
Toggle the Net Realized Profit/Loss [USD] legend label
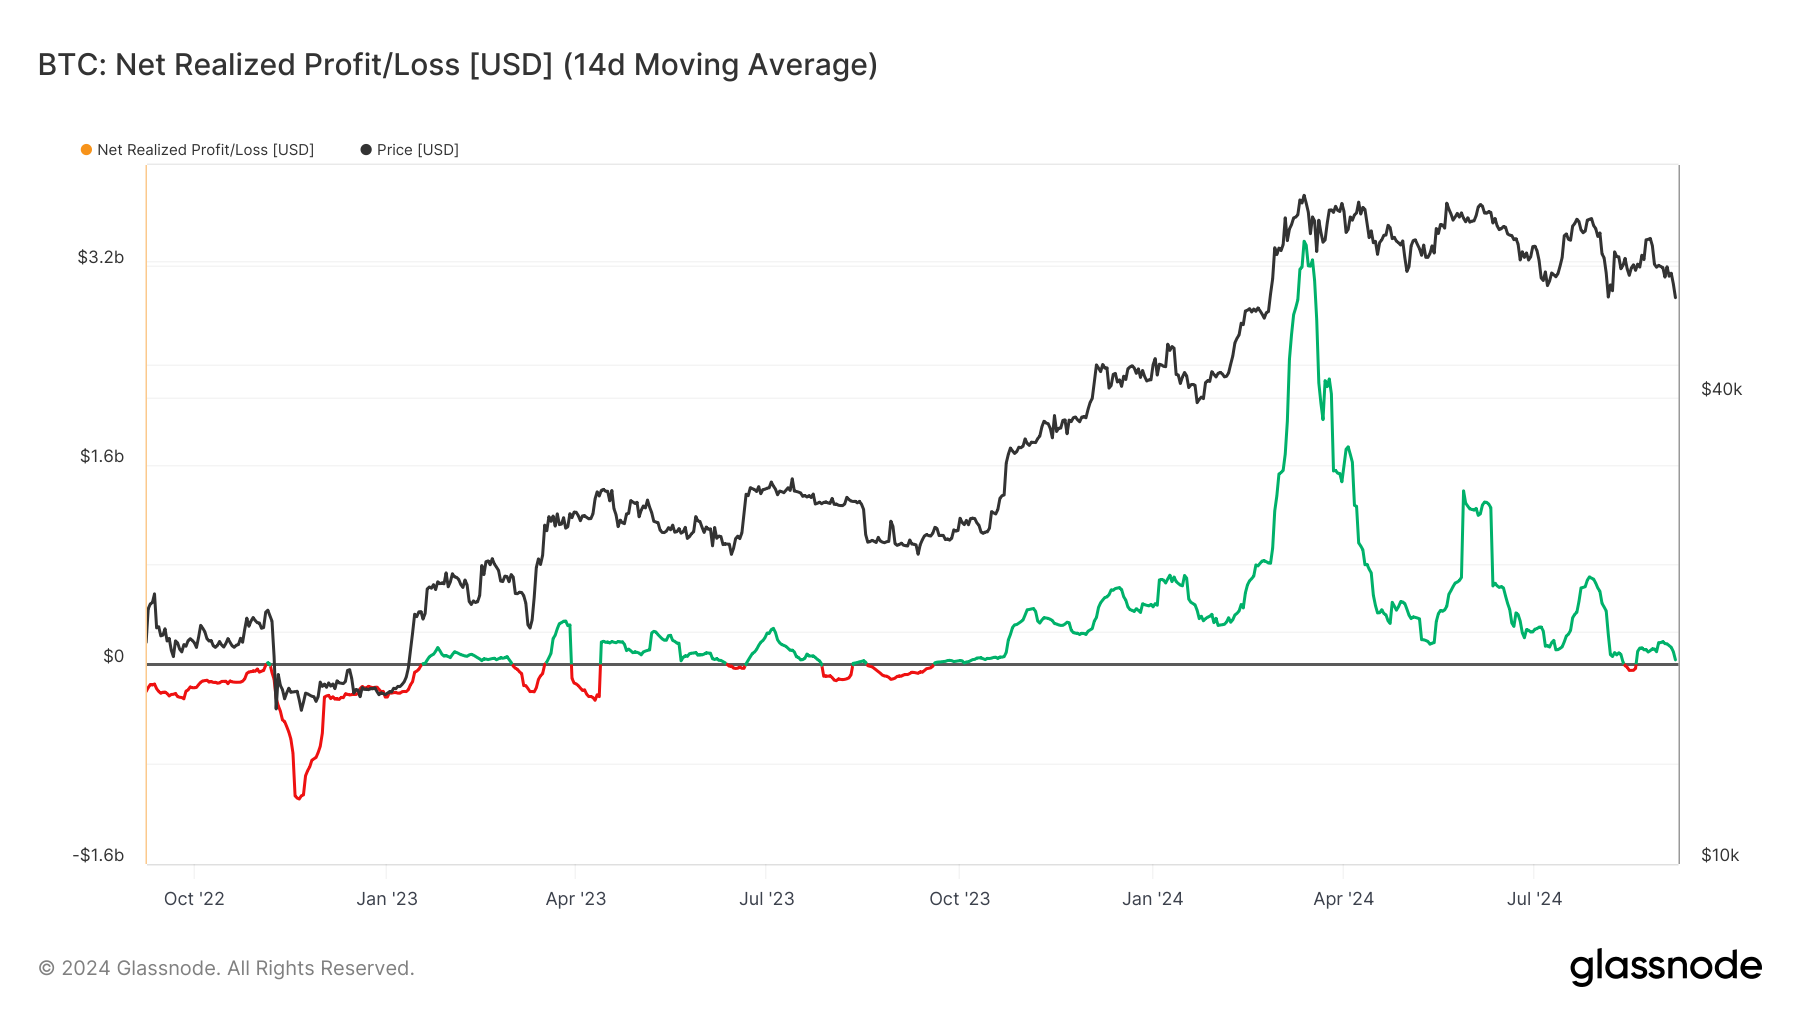click(205, 150)
